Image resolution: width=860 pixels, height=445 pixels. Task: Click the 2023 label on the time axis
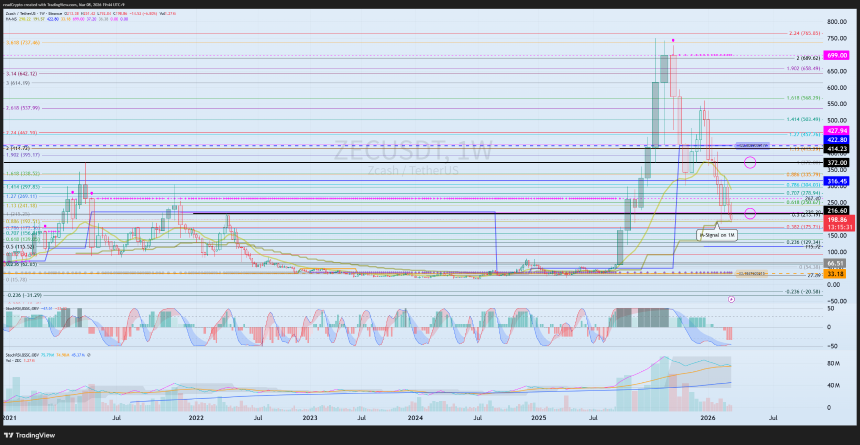coord(310,418)
